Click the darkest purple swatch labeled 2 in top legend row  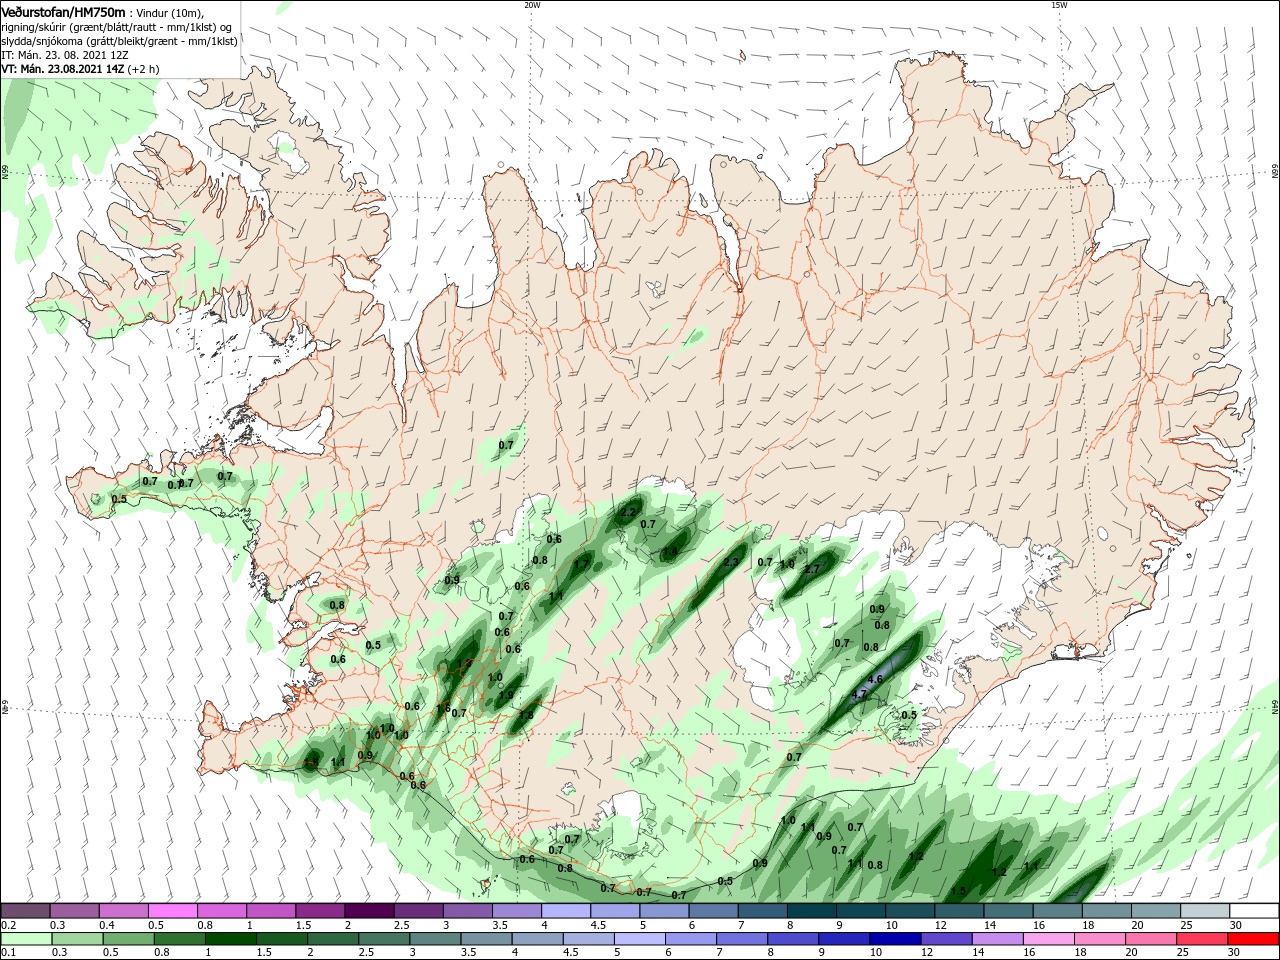pyautogui.click(x=369, y=910)
